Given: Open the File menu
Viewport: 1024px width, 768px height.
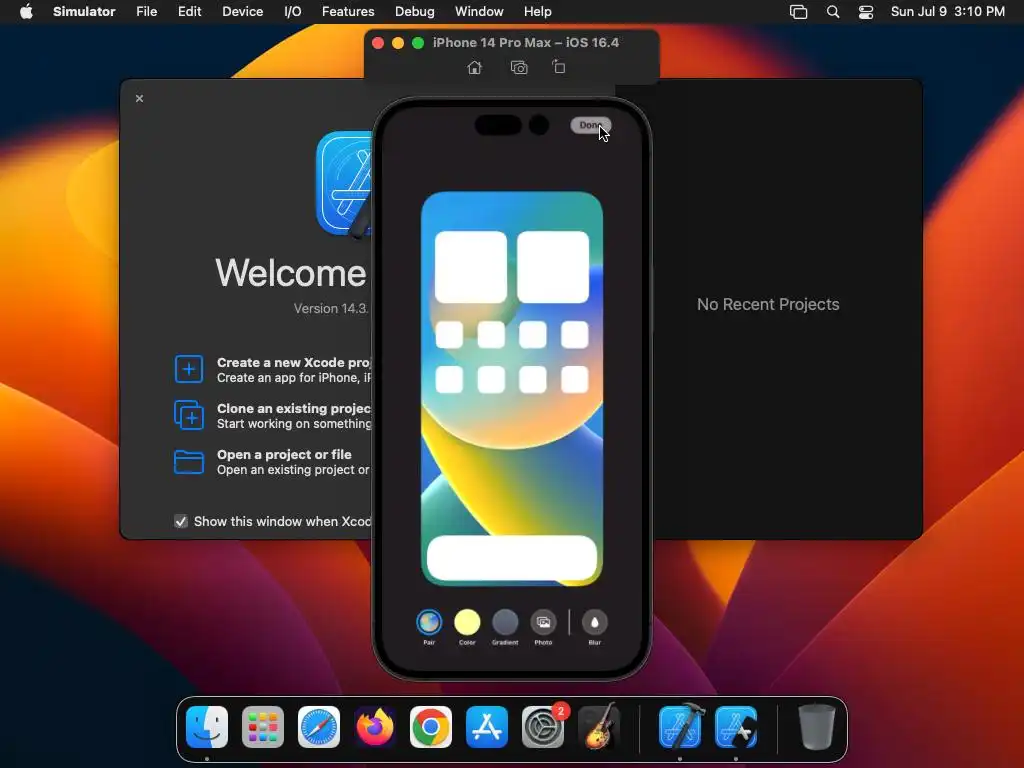Looking at the screenshot, I should 146,11.
